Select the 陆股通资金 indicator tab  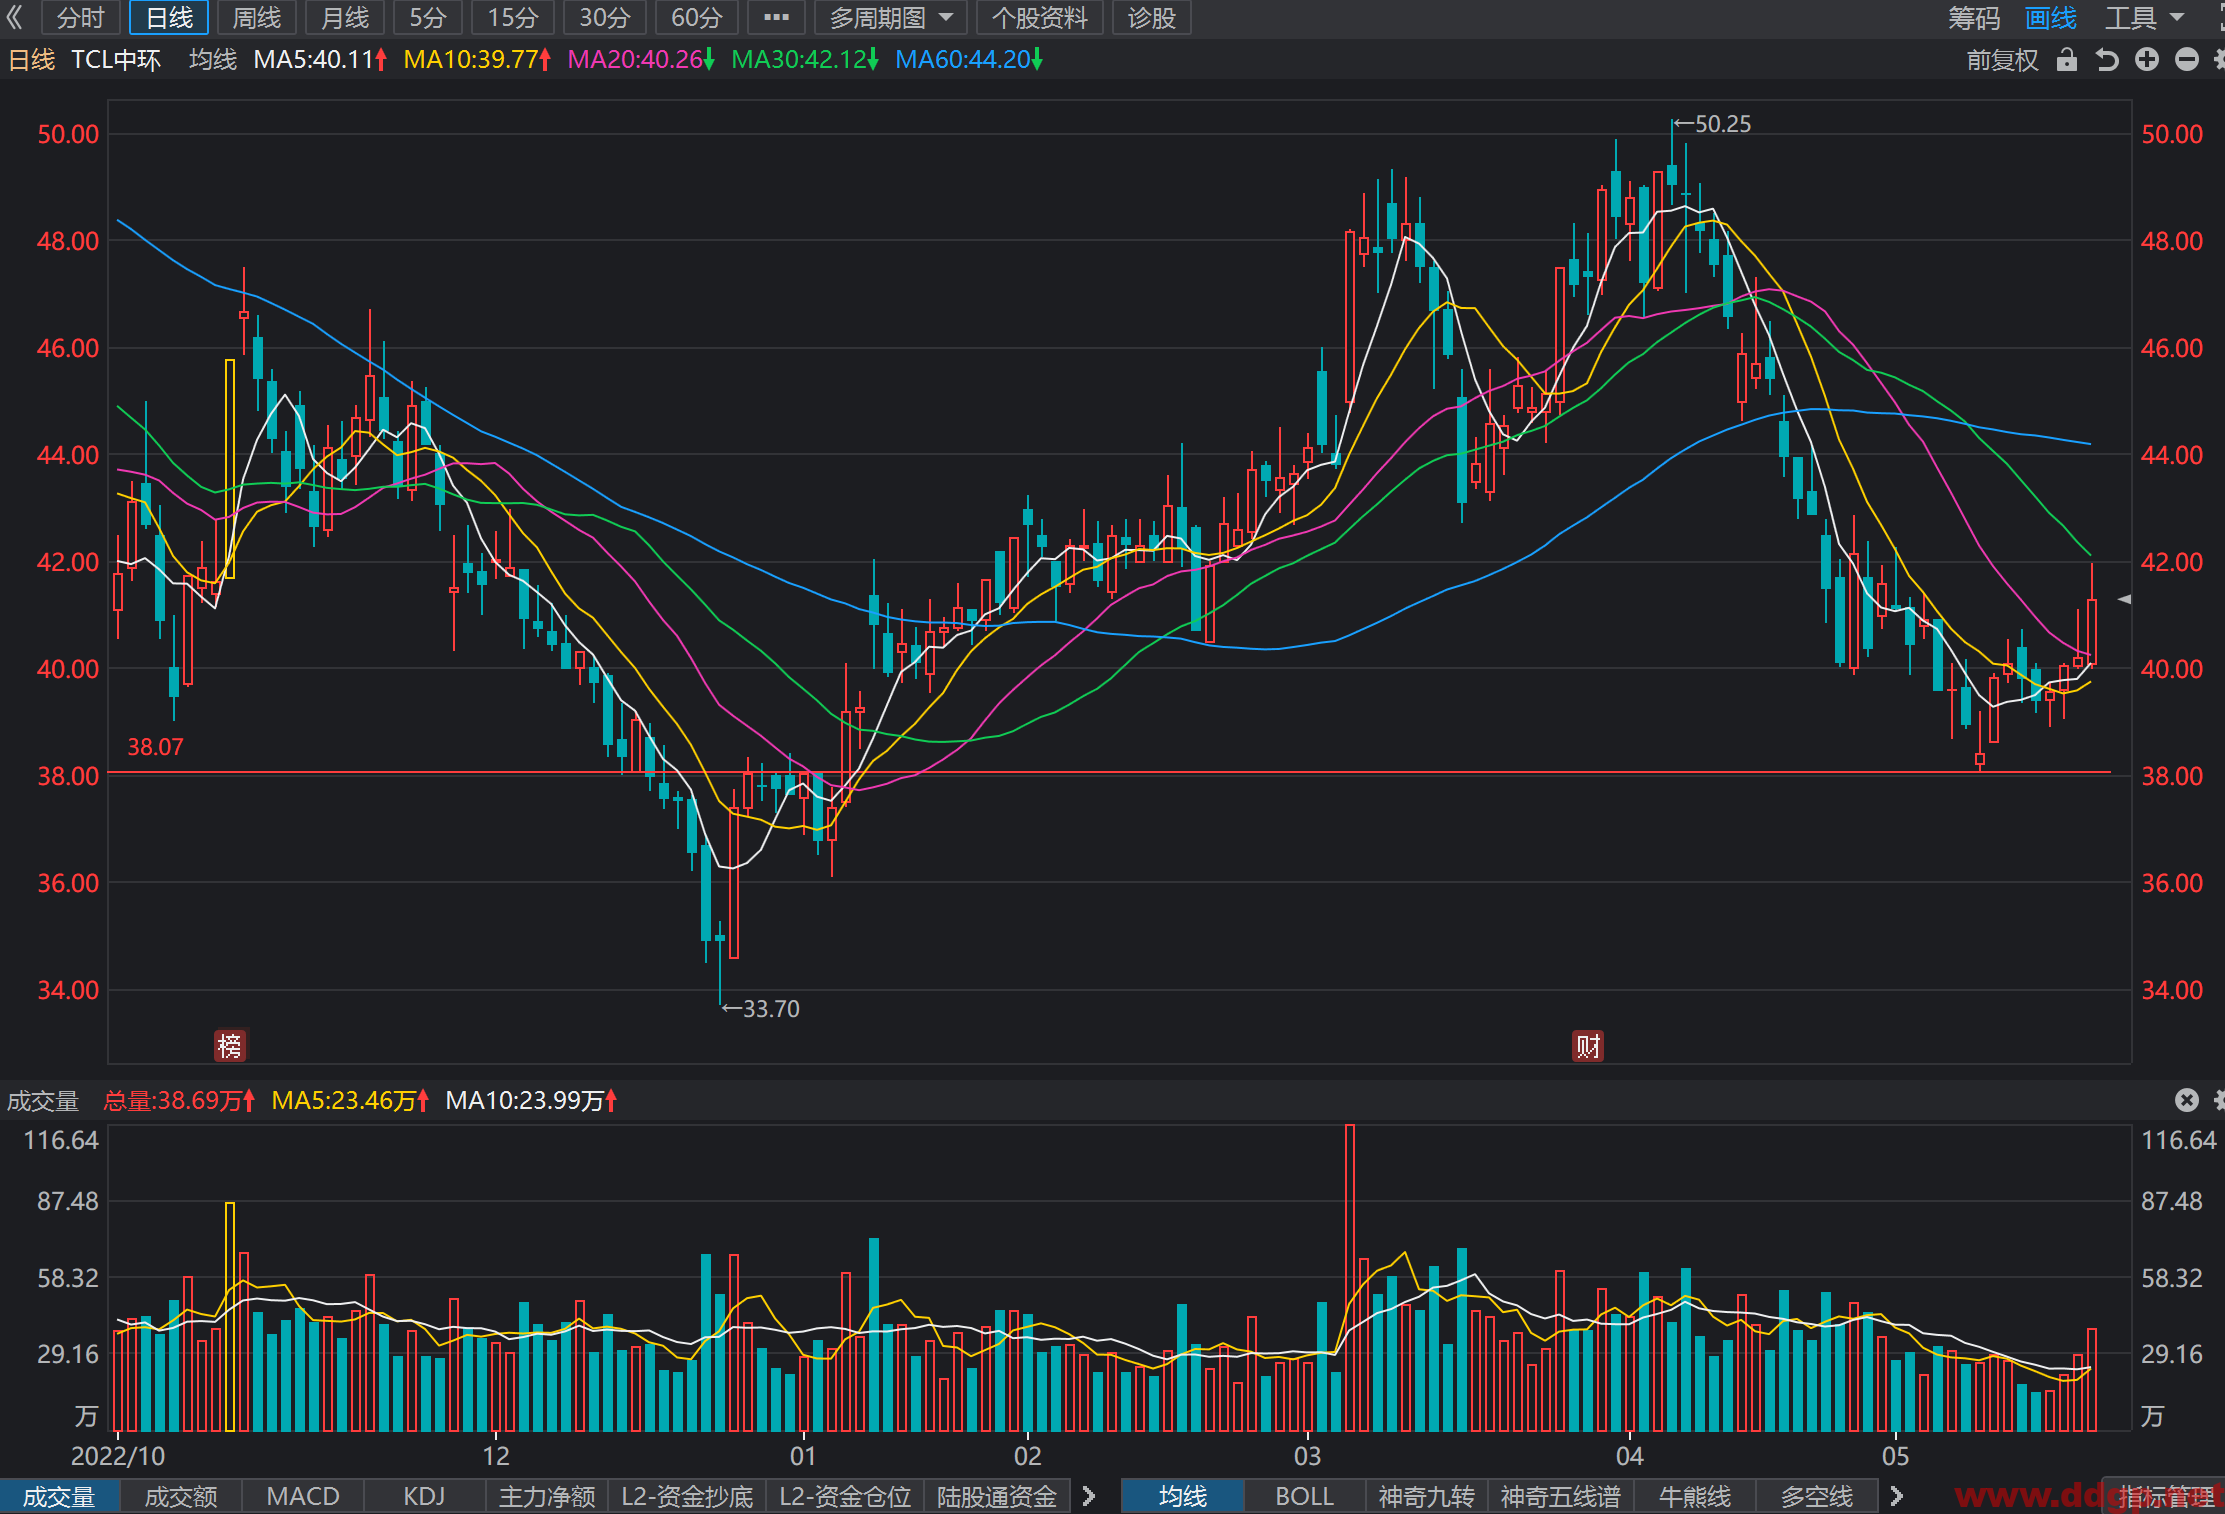click(997, 1496)
